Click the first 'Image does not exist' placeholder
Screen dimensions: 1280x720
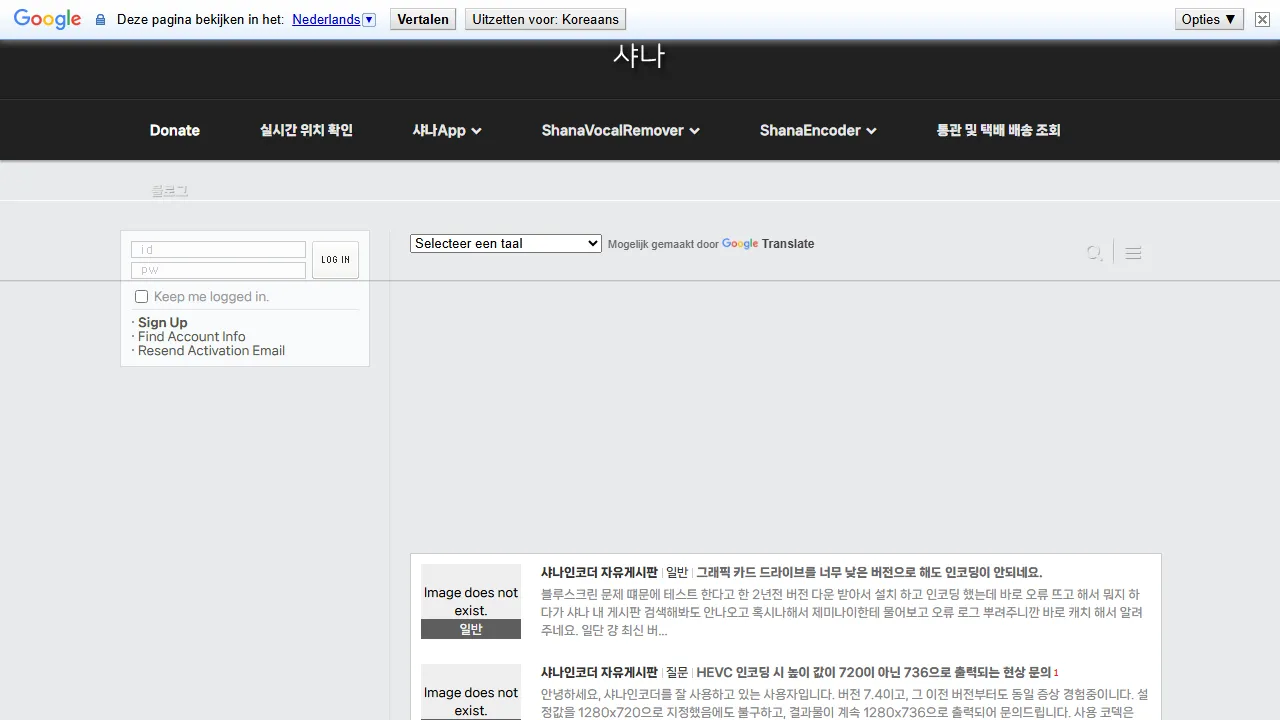tap(470, 600)
